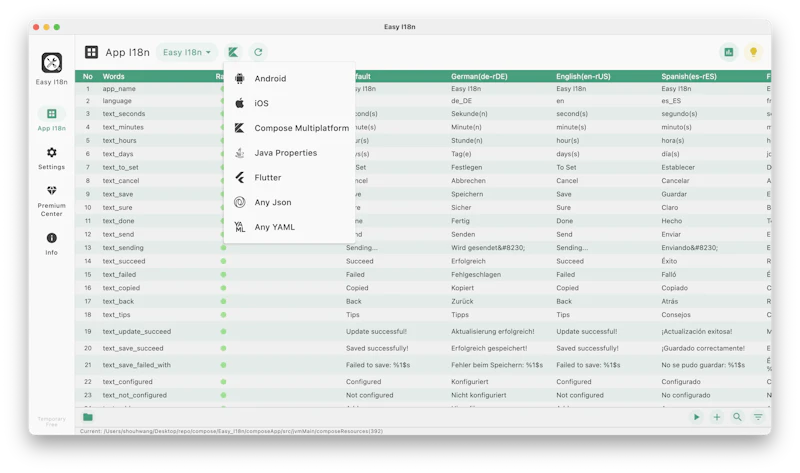
Task: Click the grid icon next to App I18n
Action: (91, 52)
